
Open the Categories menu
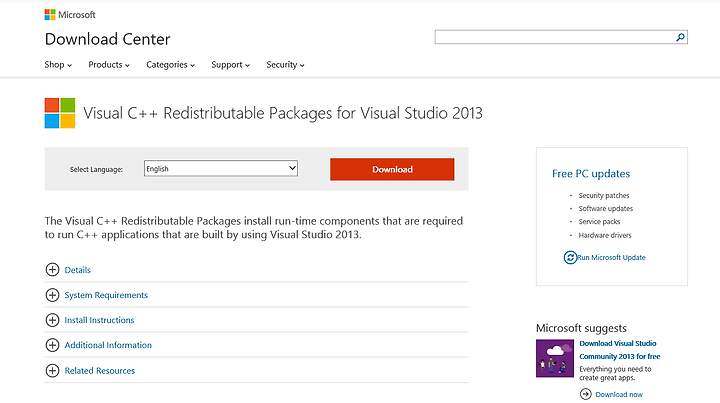click(170, 65)
